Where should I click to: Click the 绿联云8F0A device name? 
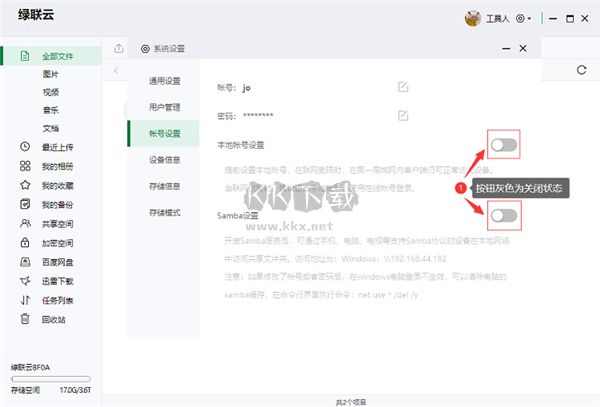click(30, 367)
